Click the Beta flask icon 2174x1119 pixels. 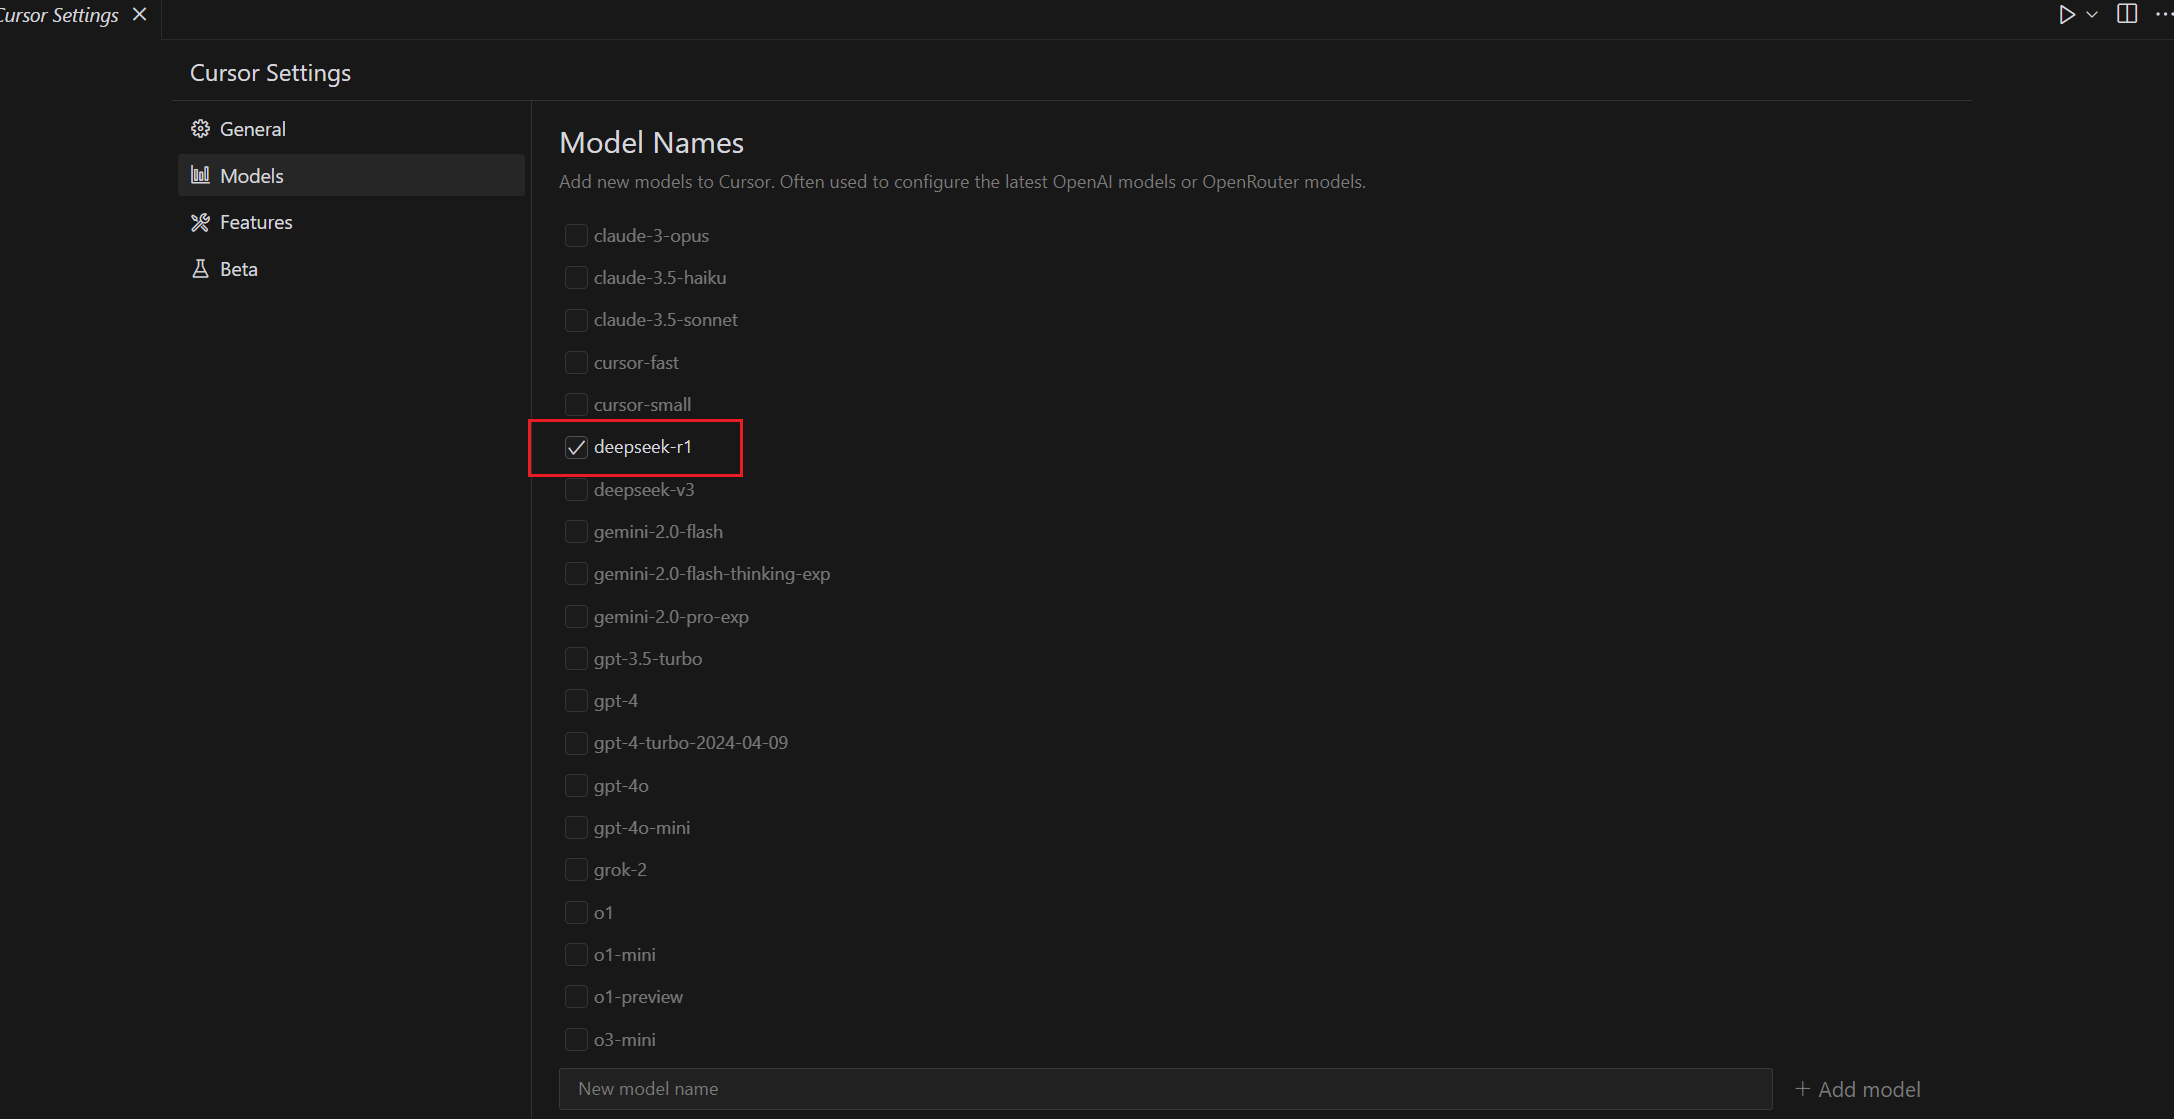coord(200,269)
